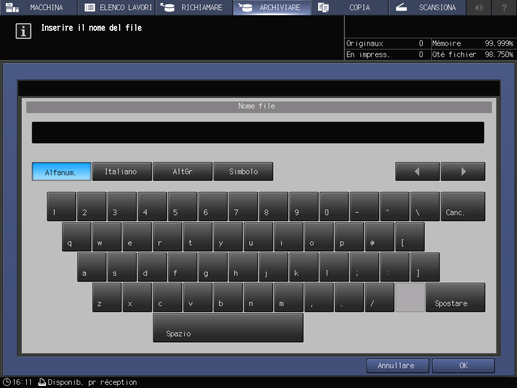Viewport: 517px width, 388px height.
Task: Tap the z key
Action: 107,297
